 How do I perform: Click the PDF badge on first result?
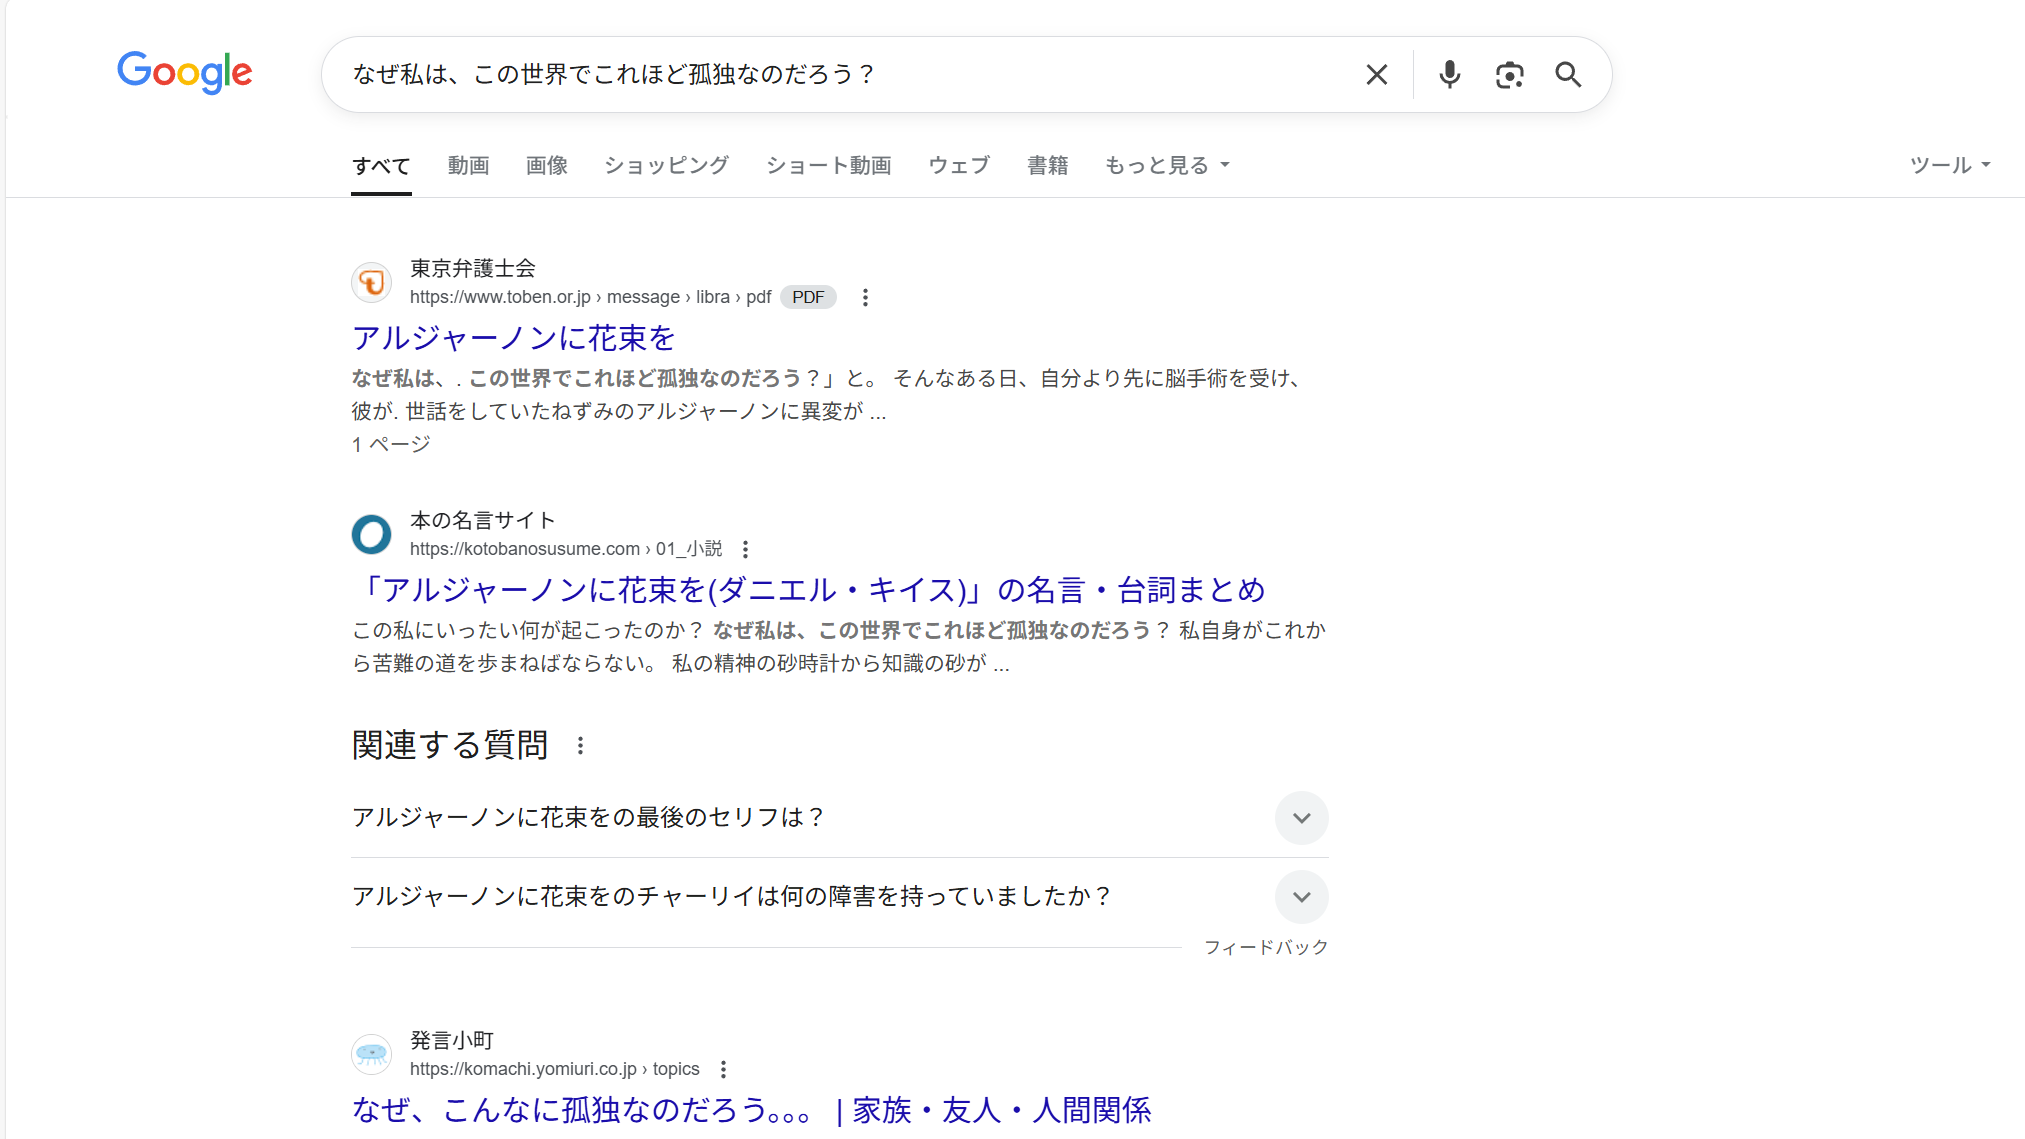tap(808, 297)
